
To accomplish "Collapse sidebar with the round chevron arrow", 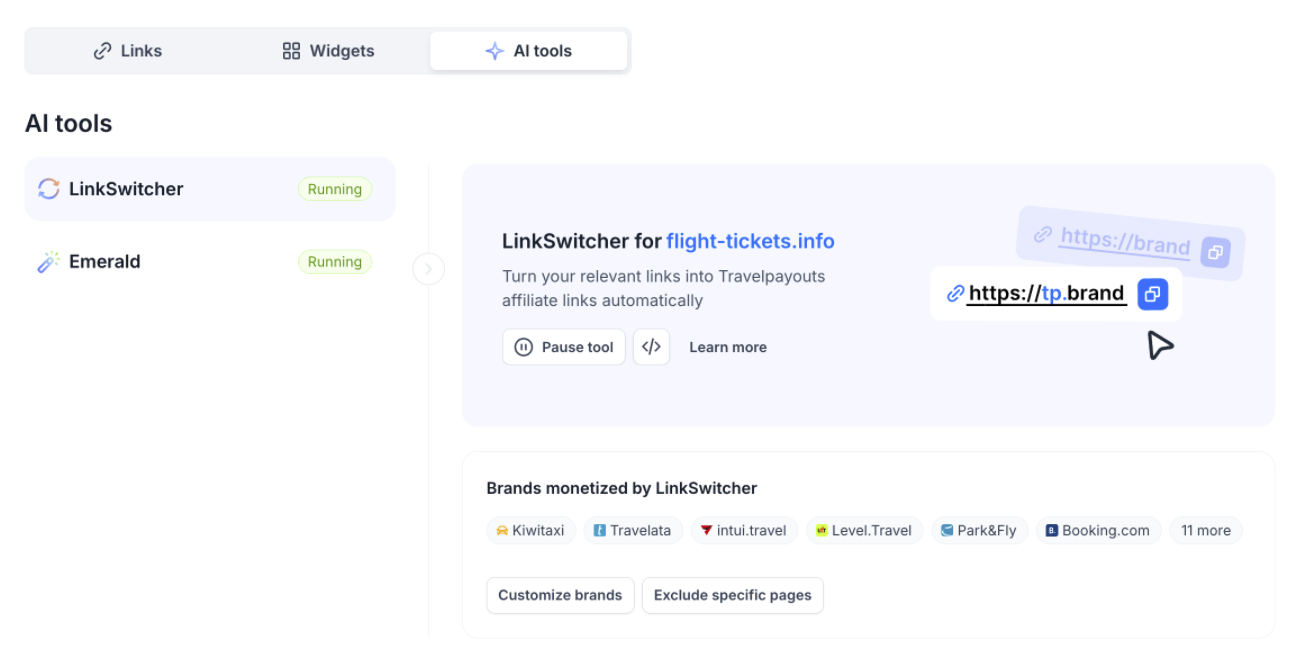I will click(429, 269).
